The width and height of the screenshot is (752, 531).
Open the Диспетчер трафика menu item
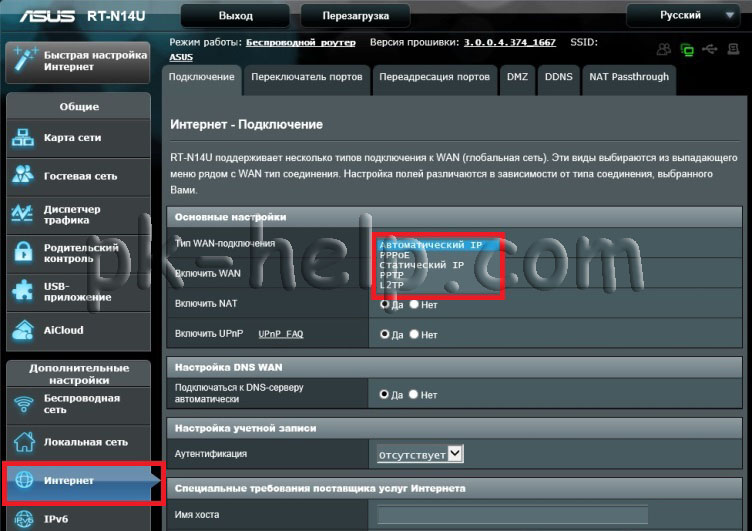pyautogui.click(x=78, y=214)
